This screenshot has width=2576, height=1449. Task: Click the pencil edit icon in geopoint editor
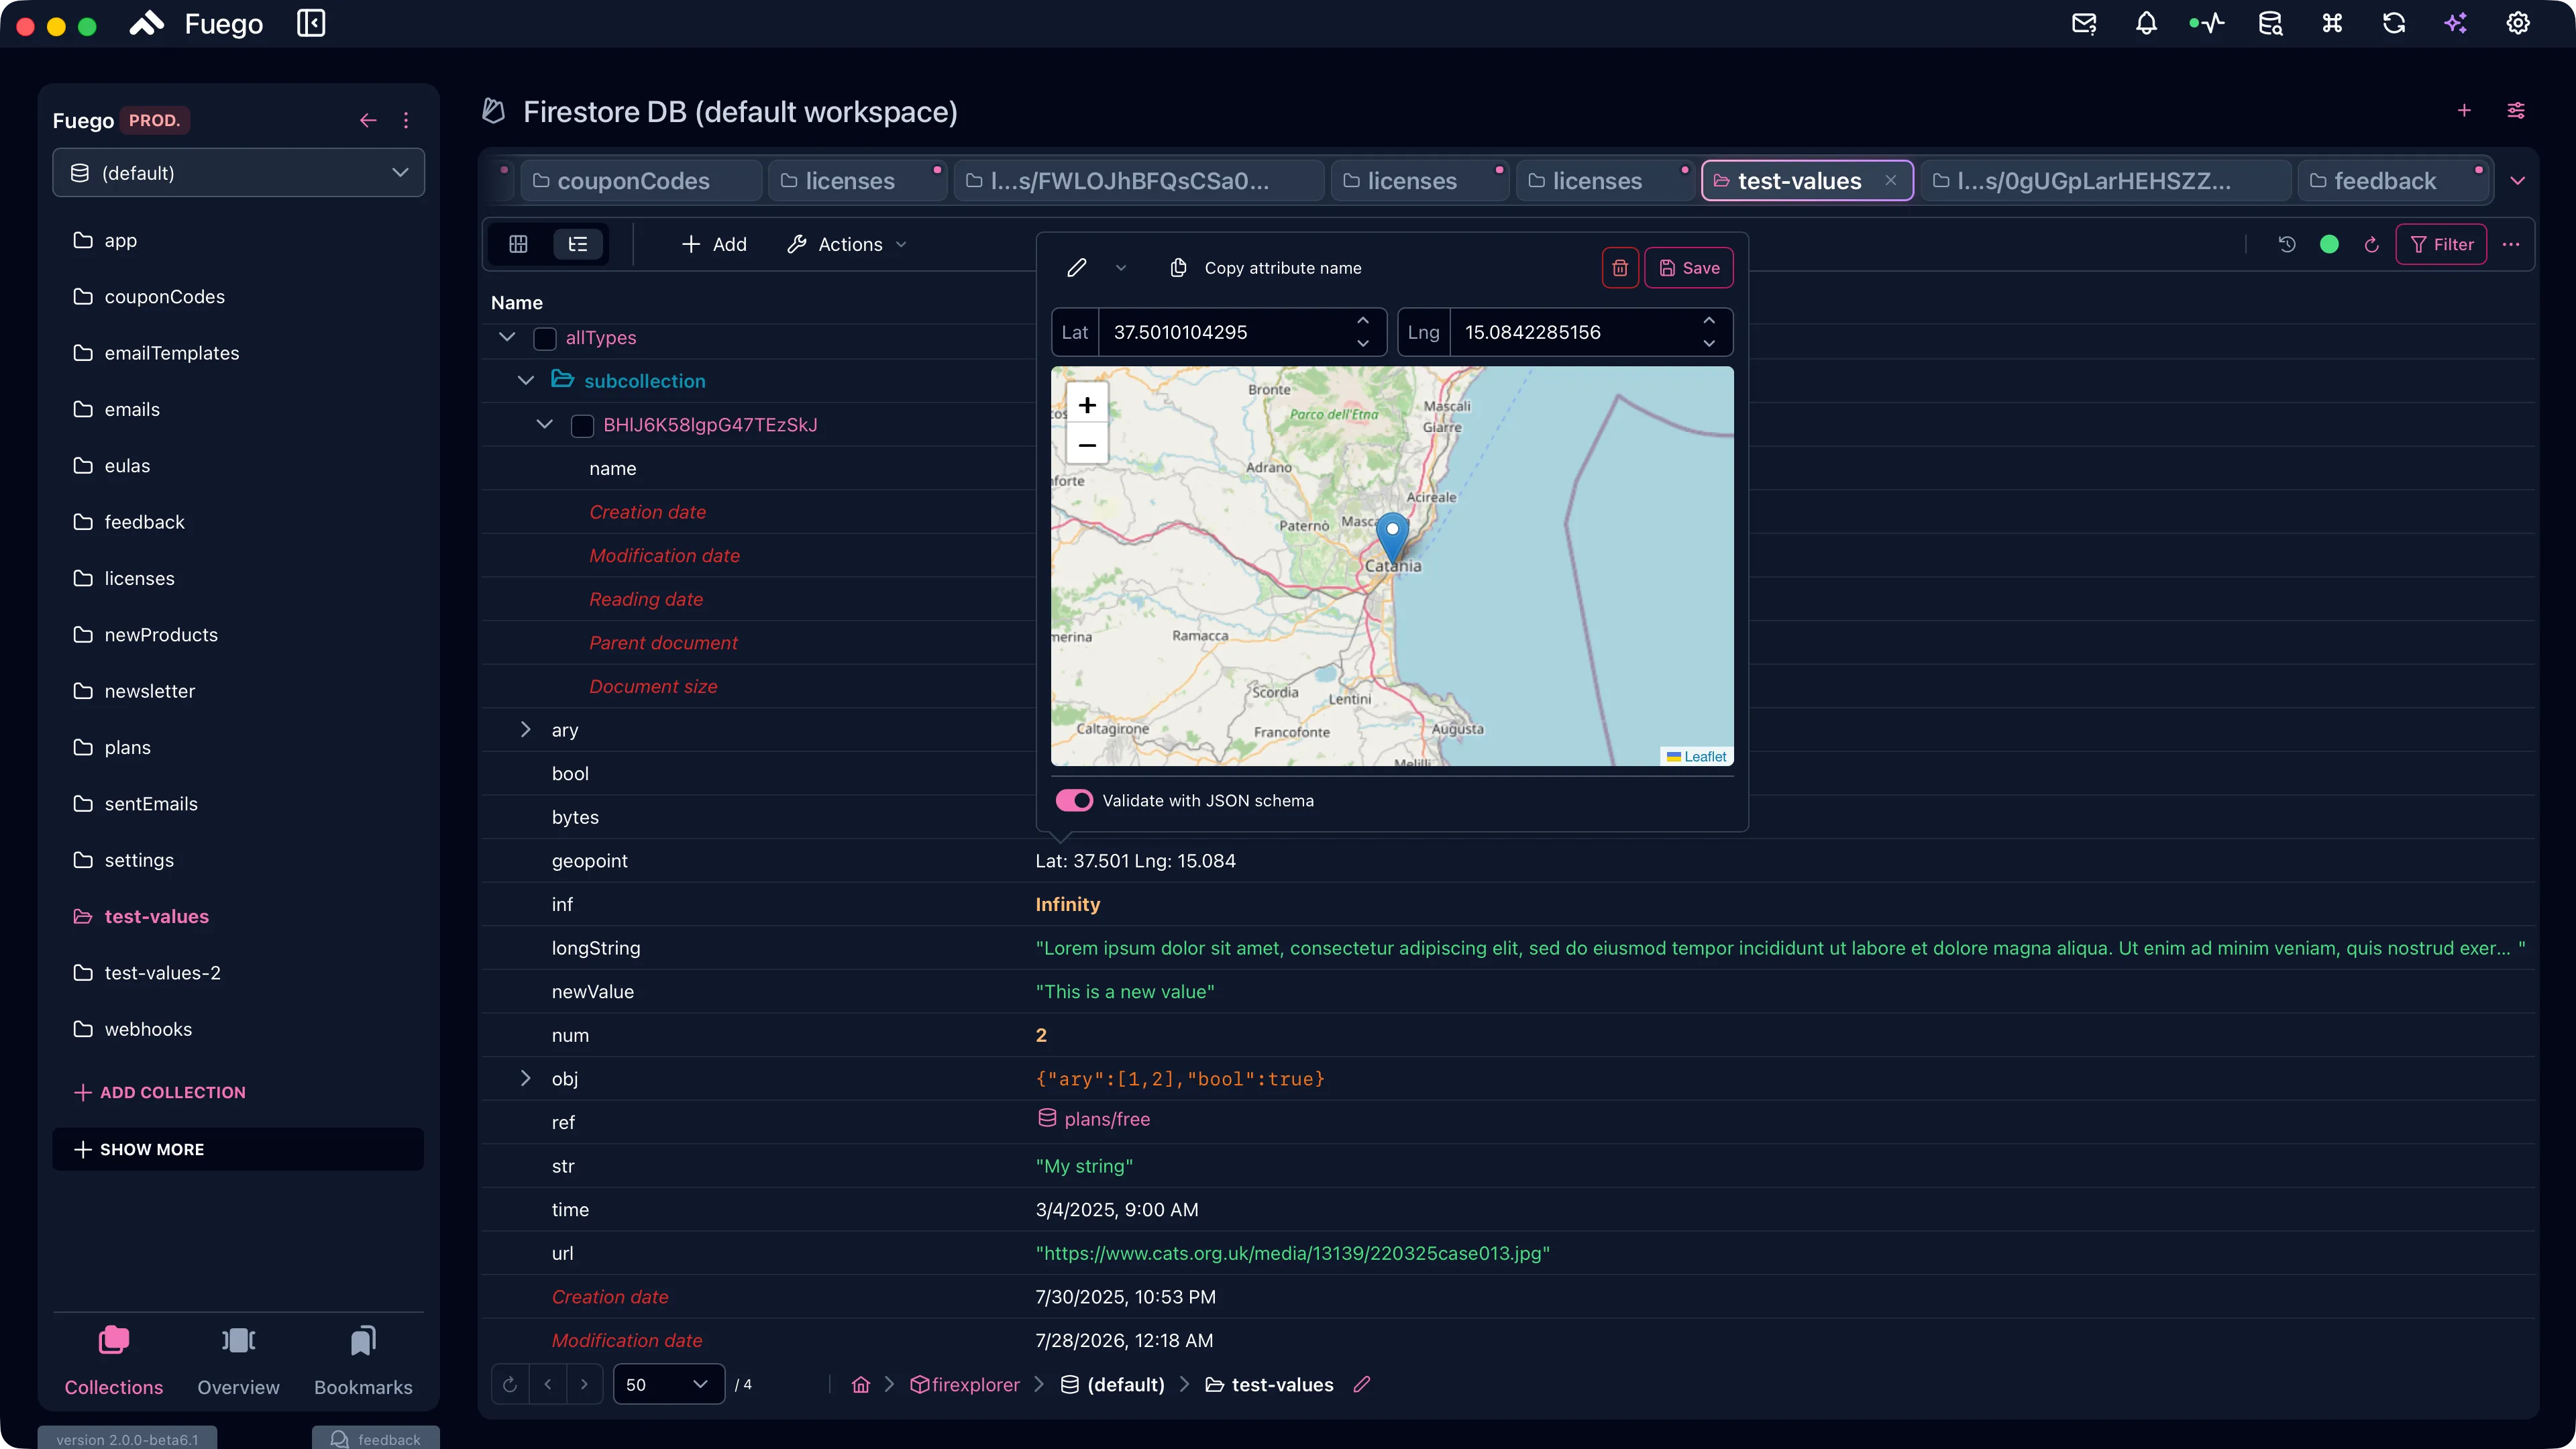tap(1077, 268)
